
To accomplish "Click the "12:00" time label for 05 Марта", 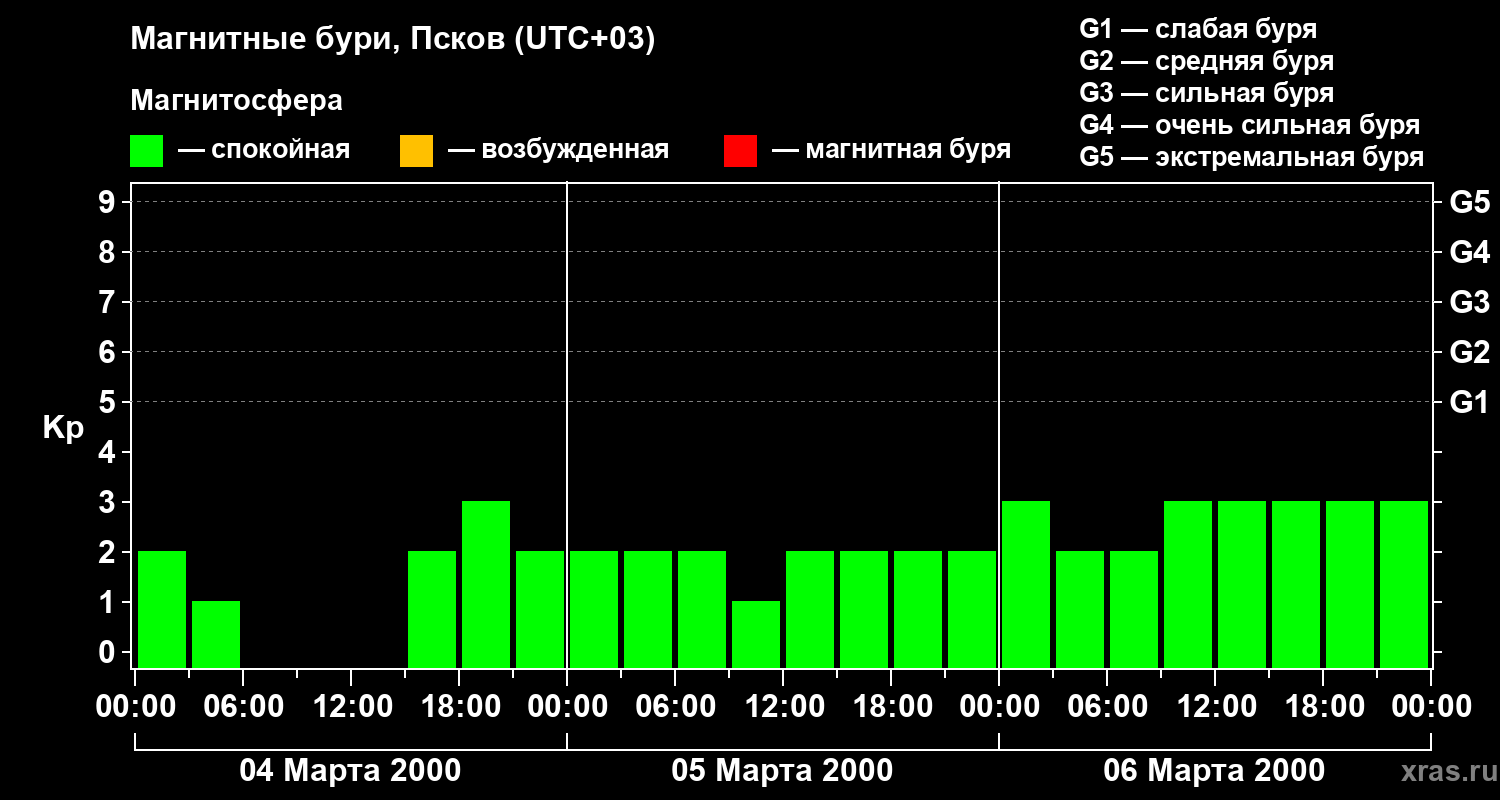I will [783, 707].
